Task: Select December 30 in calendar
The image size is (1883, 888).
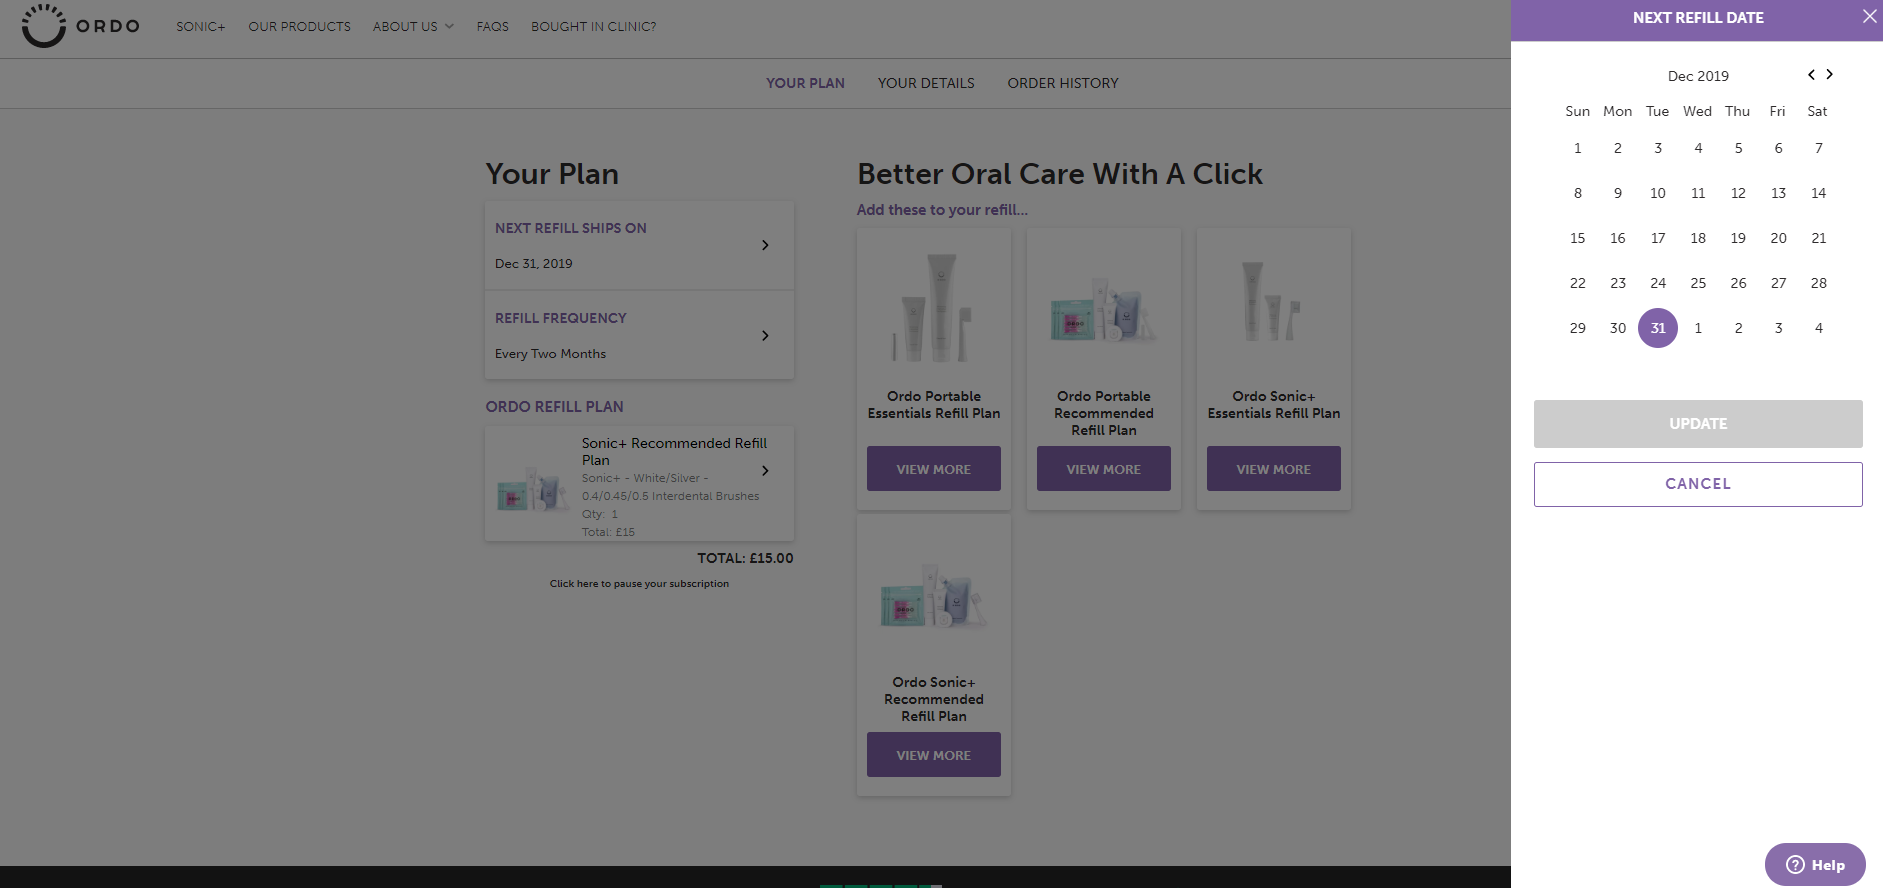Action: (x=1618, y=328)
